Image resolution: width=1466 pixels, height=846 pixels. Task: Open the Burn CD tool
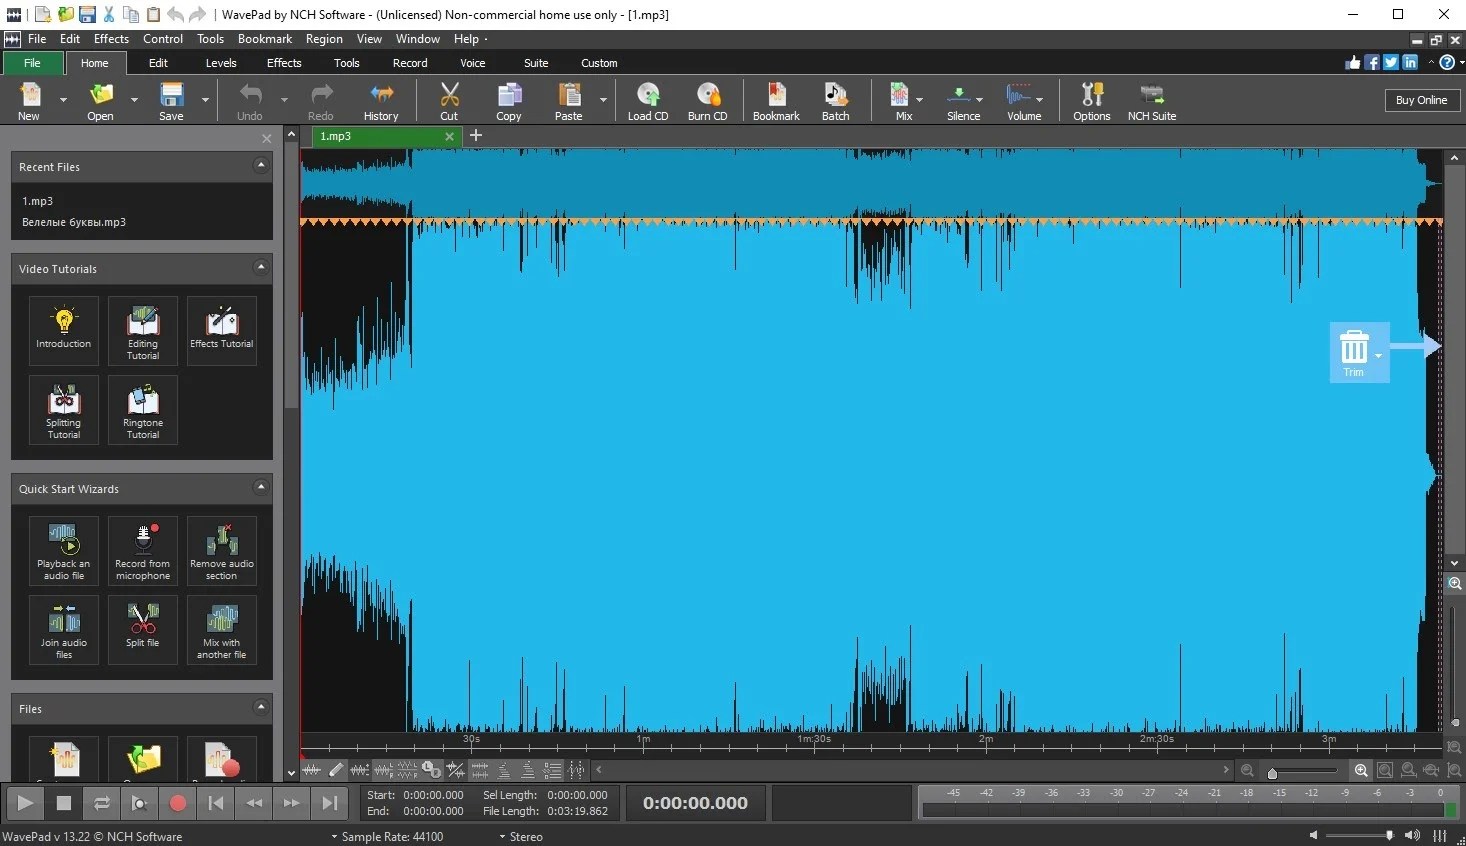tap(707, 100)
